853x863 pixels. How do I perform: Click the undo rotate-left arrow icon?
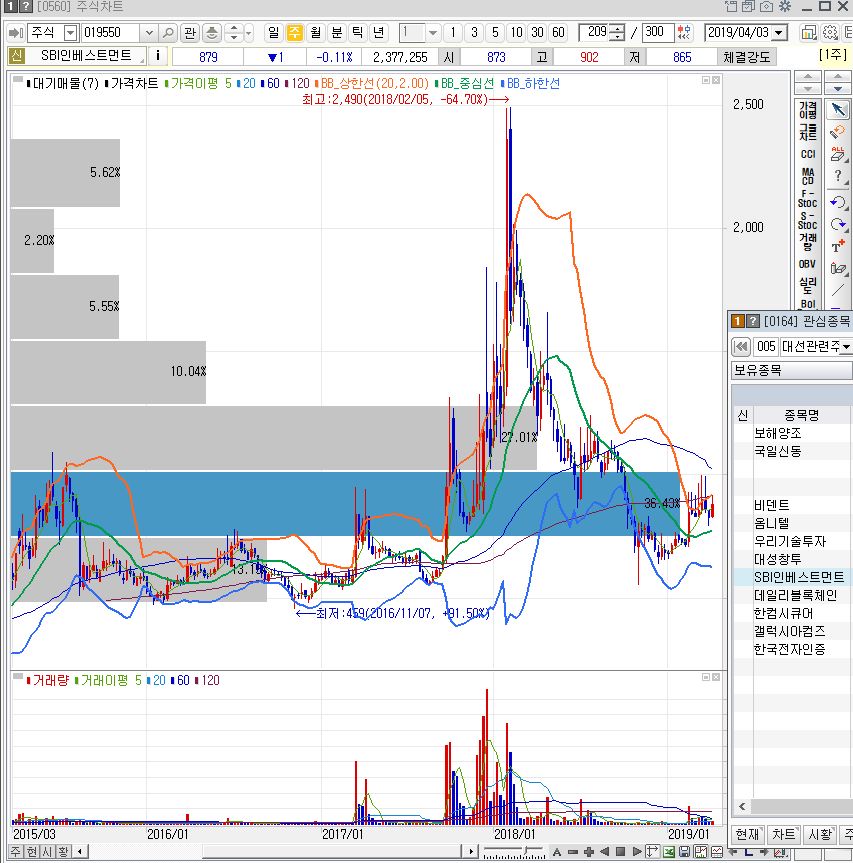click(x=838, y=202)
